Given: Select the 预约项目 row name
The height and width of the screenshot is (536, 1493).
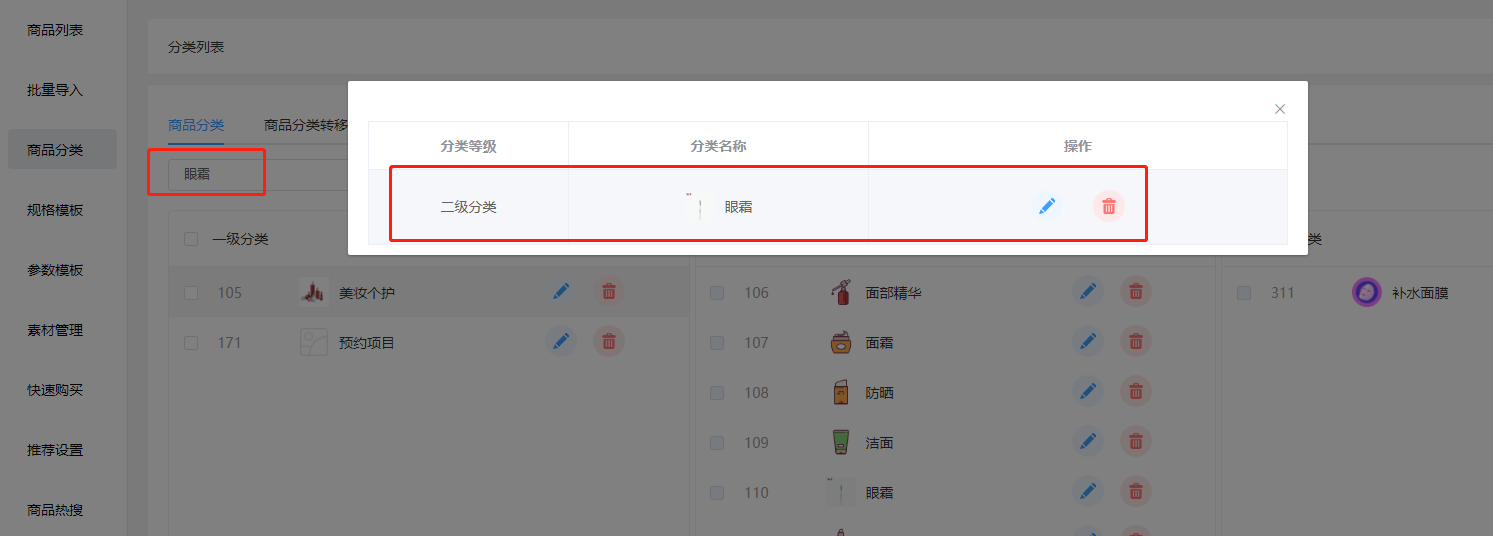Looking at the screenshot, I should (x=367, y=343).
